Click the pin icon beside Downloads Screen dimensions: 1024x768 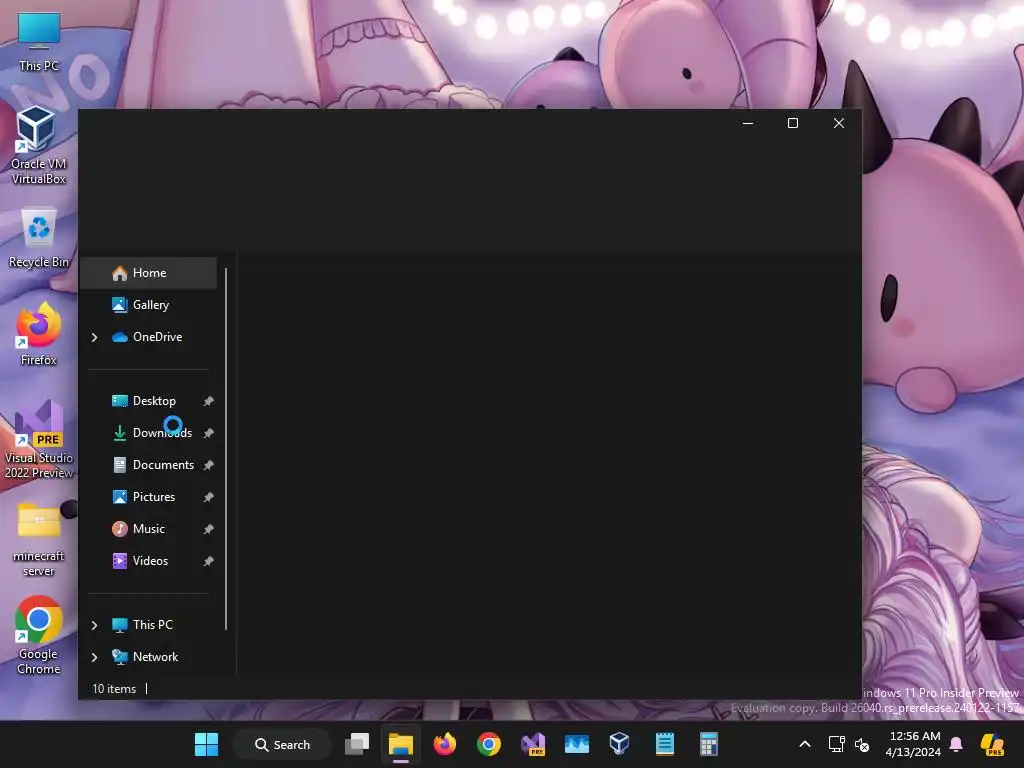[x=208, y=433]
